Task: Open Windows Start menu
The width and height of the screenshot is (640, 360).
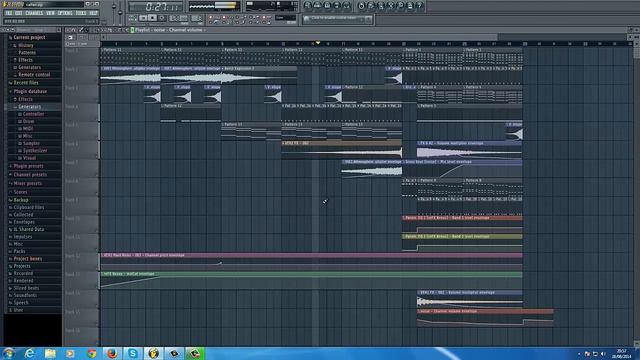Action: pos(8,353)
